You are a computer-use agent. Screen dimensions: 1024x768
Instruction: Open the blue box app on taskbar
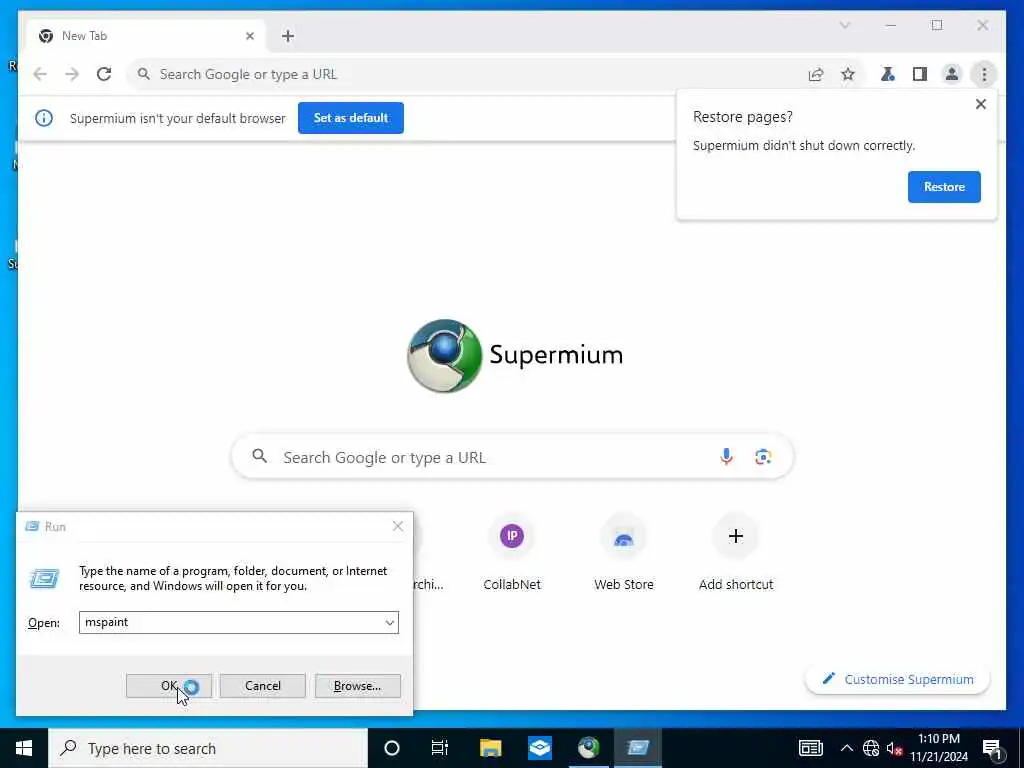(539, 748)
